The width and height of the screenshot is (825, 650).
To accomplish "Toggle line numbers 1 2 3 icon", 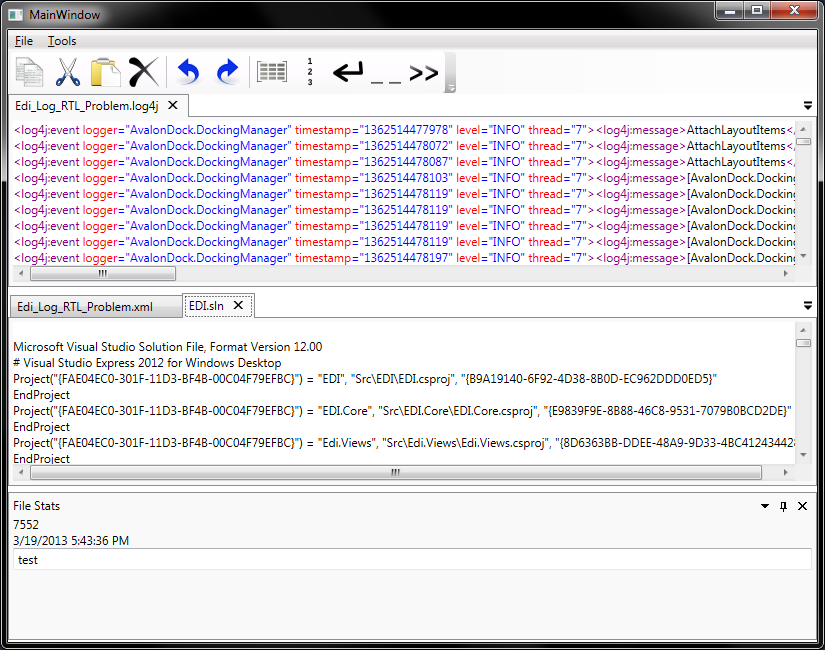I will pyautogui.click(x=310, y=72).
